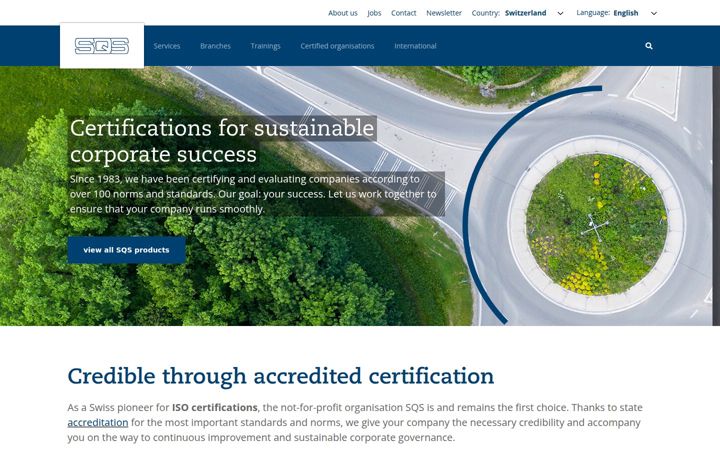The width and height of the screenshot is (720, 450).
Task: Open the Branches menu
Action: click(215, 46)
